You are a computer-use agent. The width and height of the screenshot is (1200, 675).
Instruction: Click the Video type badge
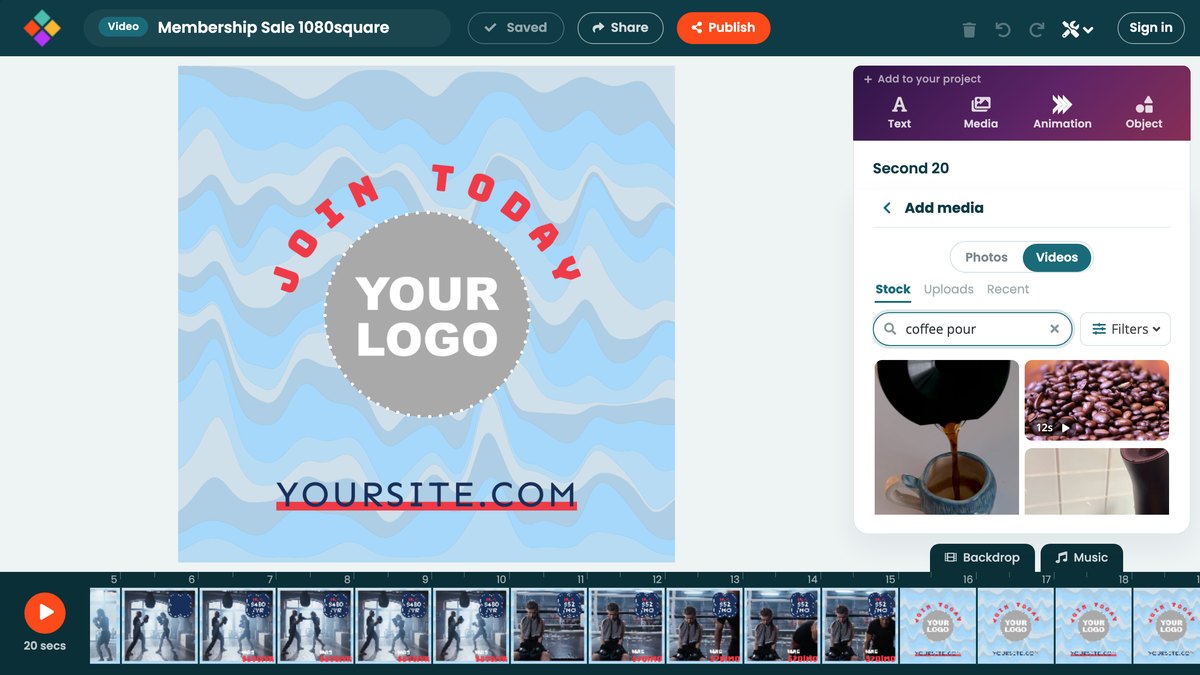(123, 27)
